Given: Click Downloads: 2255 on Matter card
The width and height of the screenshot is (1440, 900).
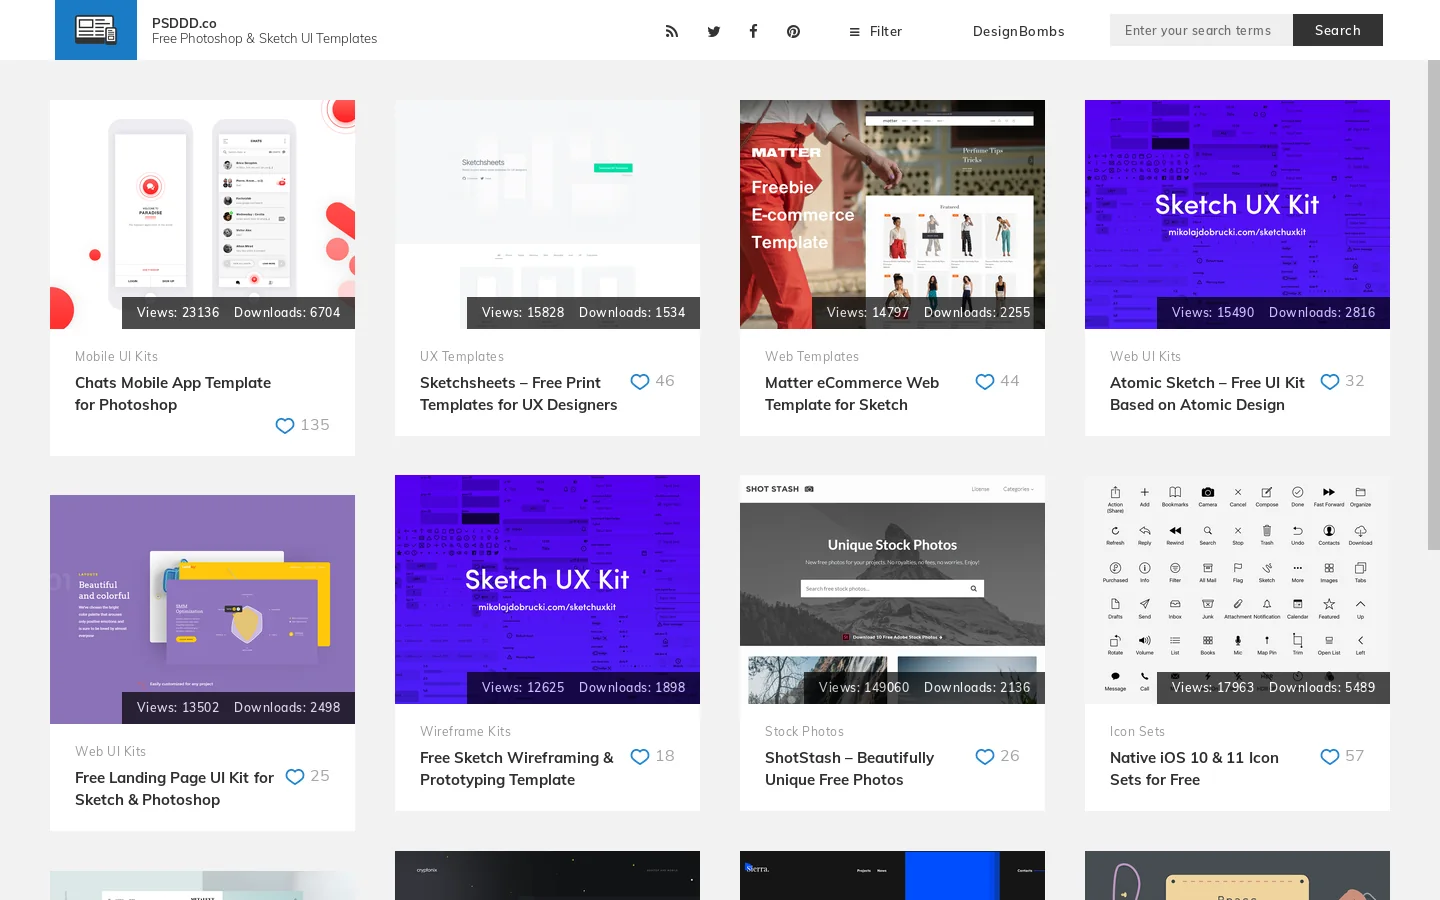Looking at the screenshot, I should click(x=977, y=312).
